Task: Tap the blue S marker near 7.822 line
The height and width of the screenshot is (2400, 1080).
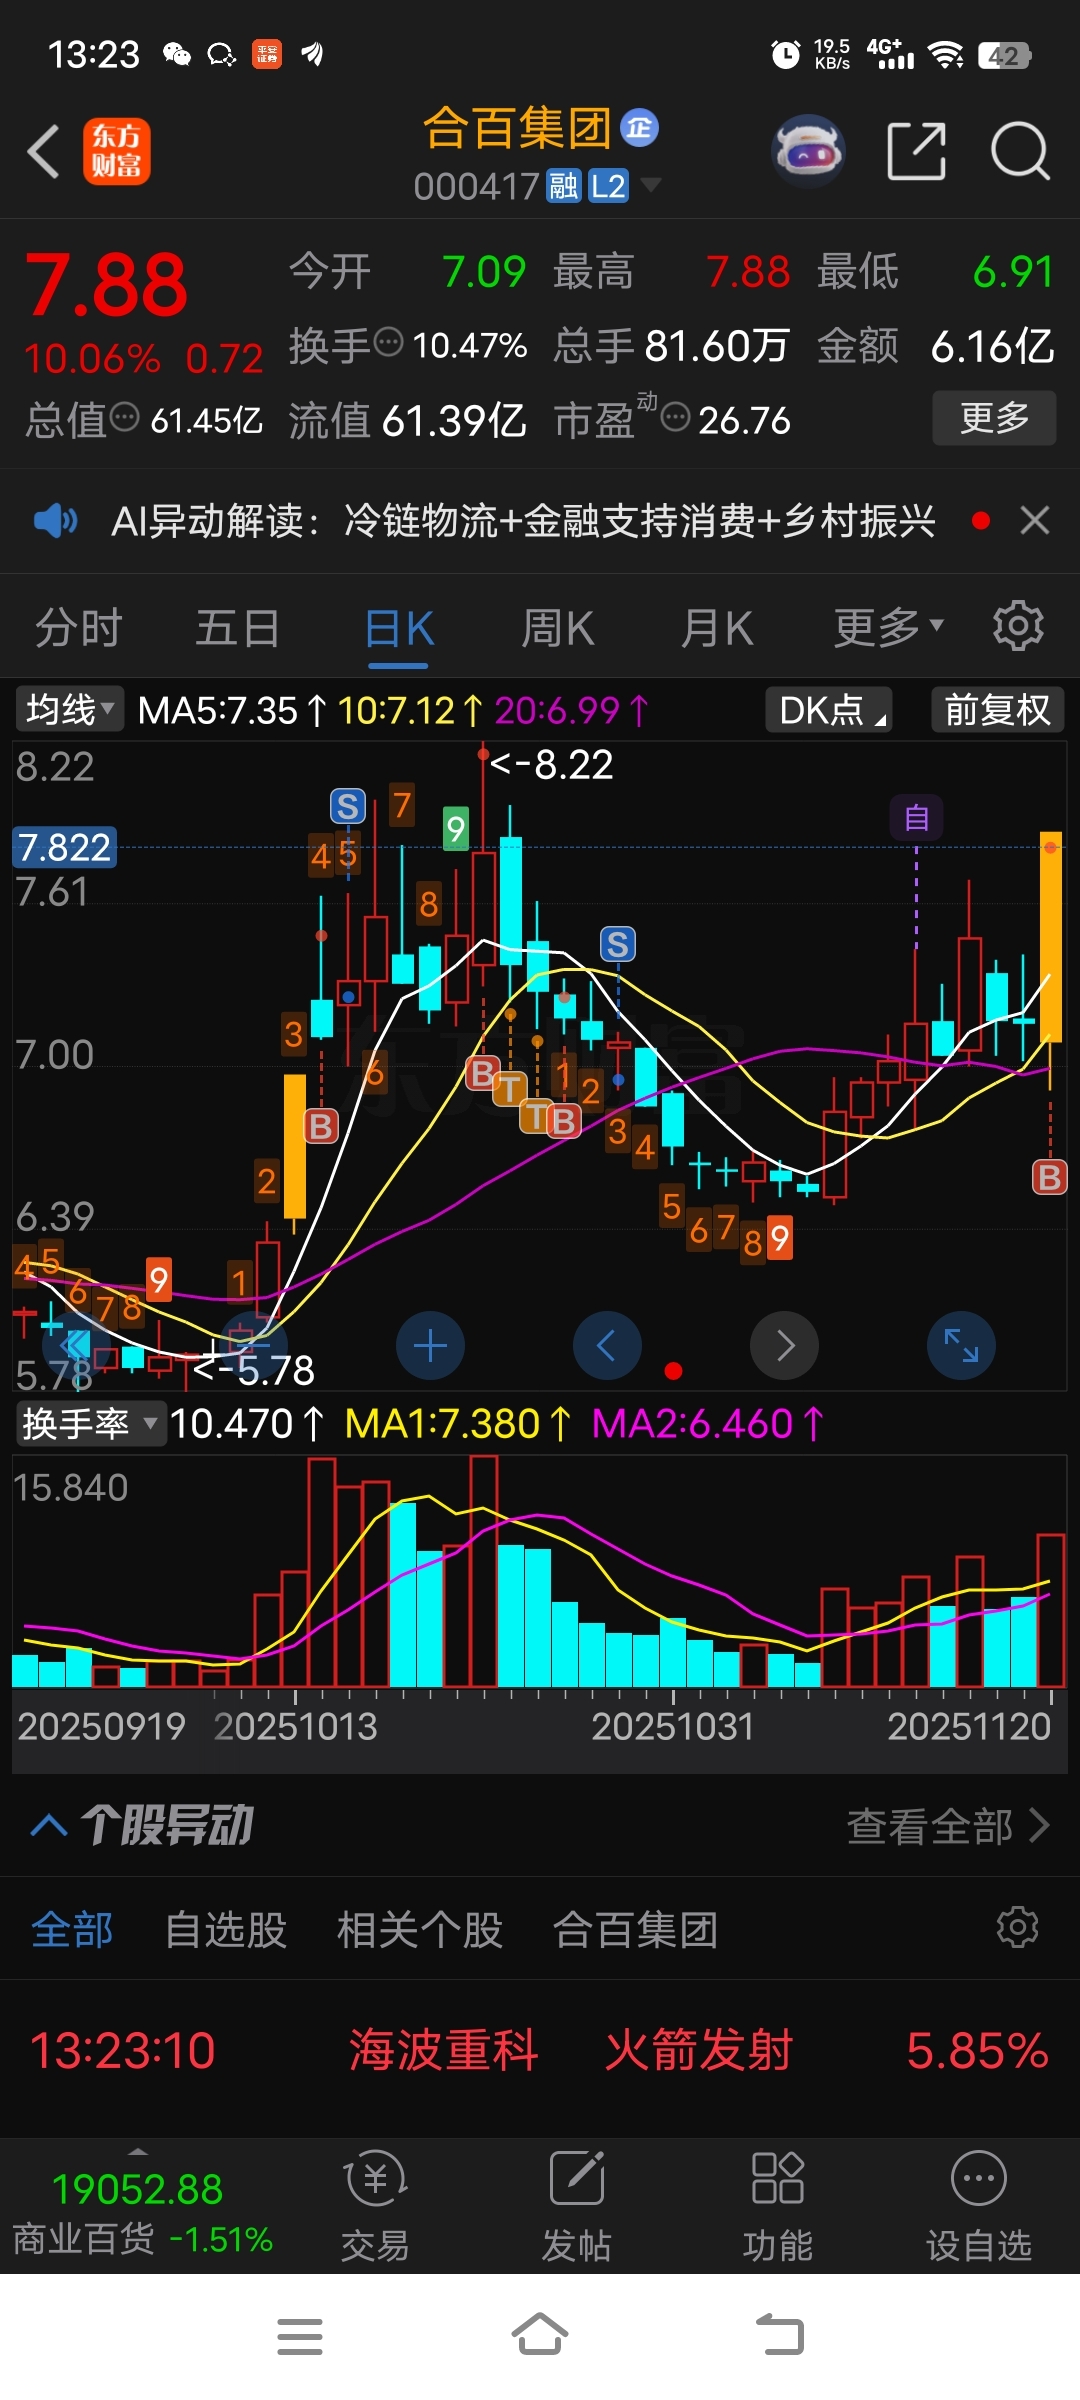Action: pyautogui.click(x=348, y=806)
